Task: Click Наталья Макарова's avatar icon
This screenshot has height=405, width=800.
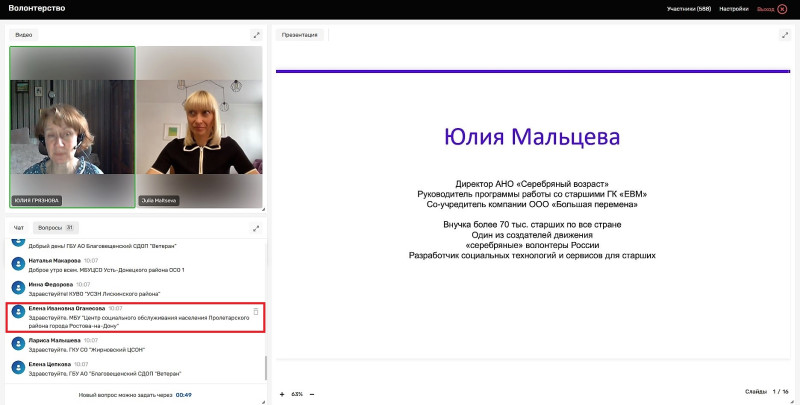Action: 18,264
